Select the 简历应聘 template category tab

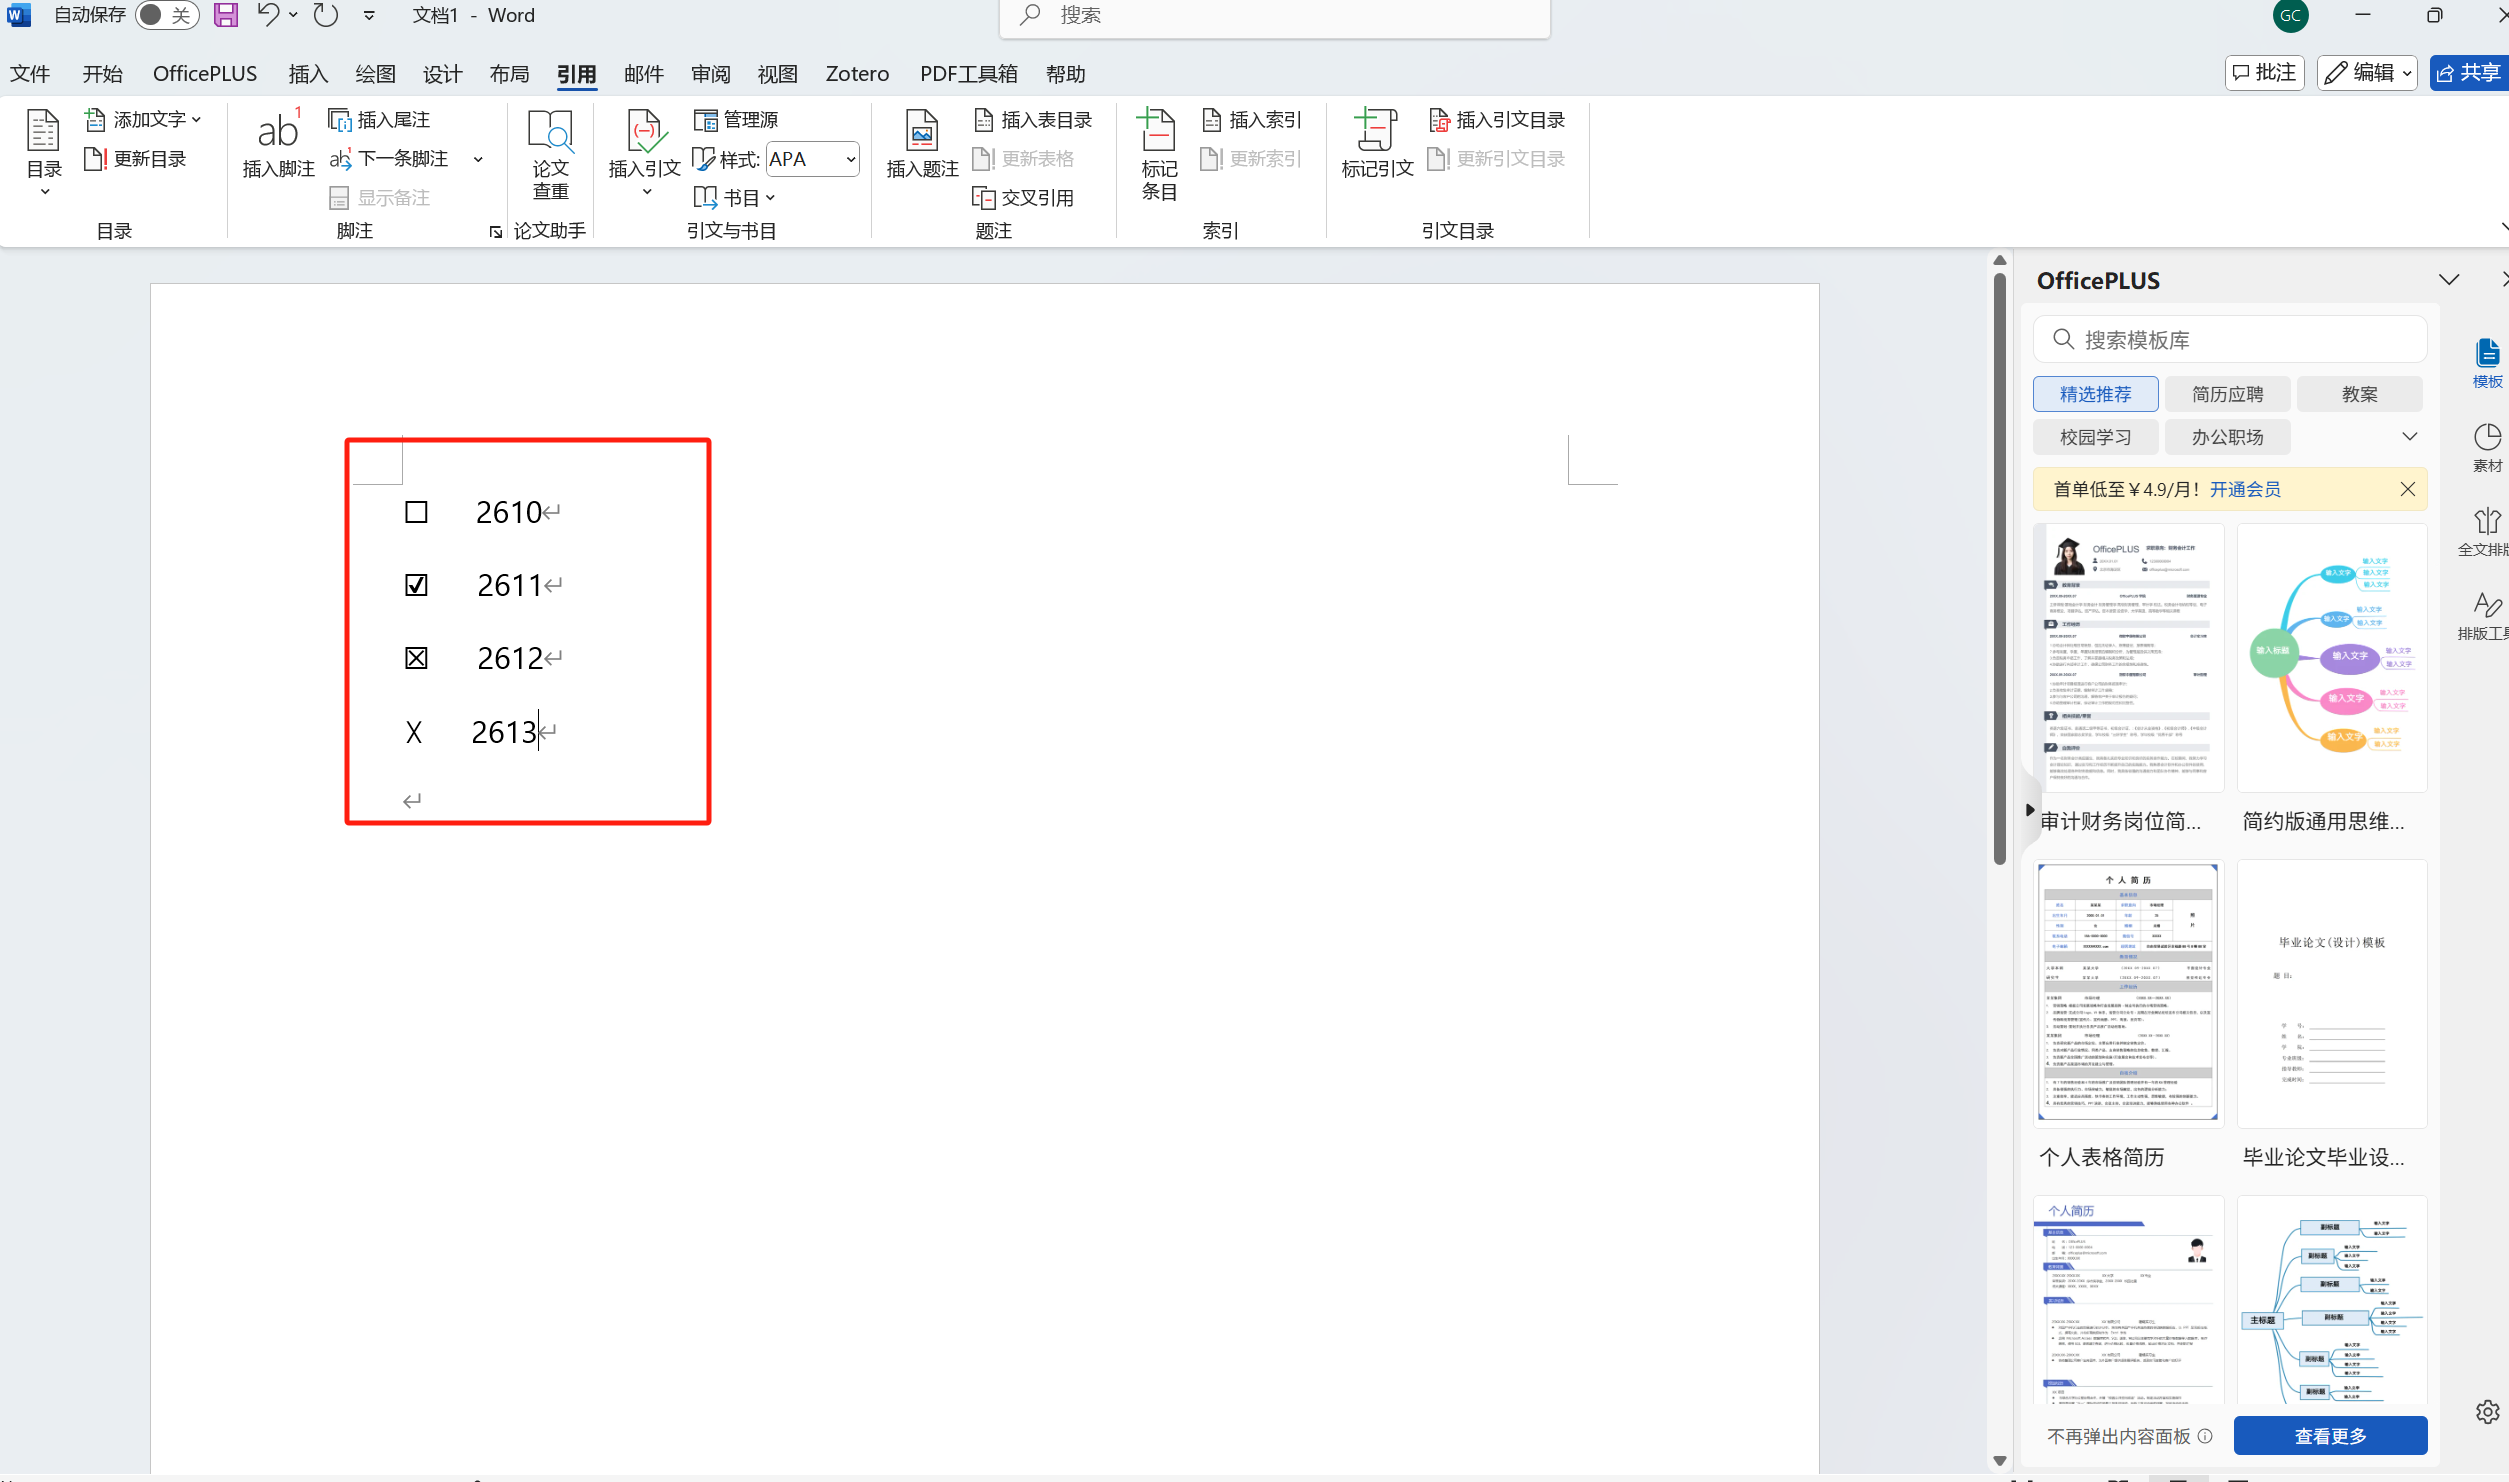[2227, 394]
